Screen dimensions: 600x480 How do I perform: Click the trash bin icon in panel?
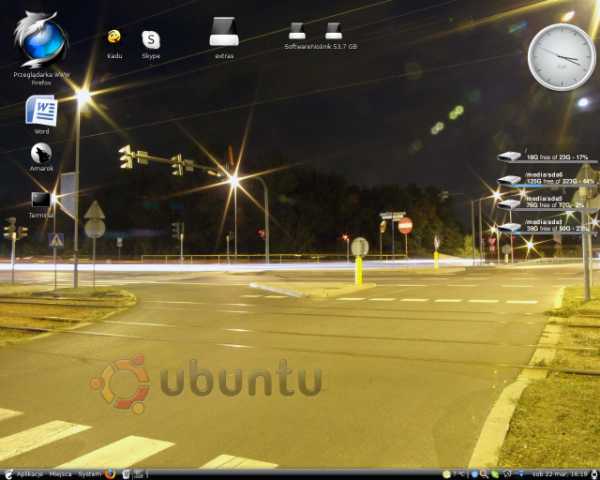point(126,474)
